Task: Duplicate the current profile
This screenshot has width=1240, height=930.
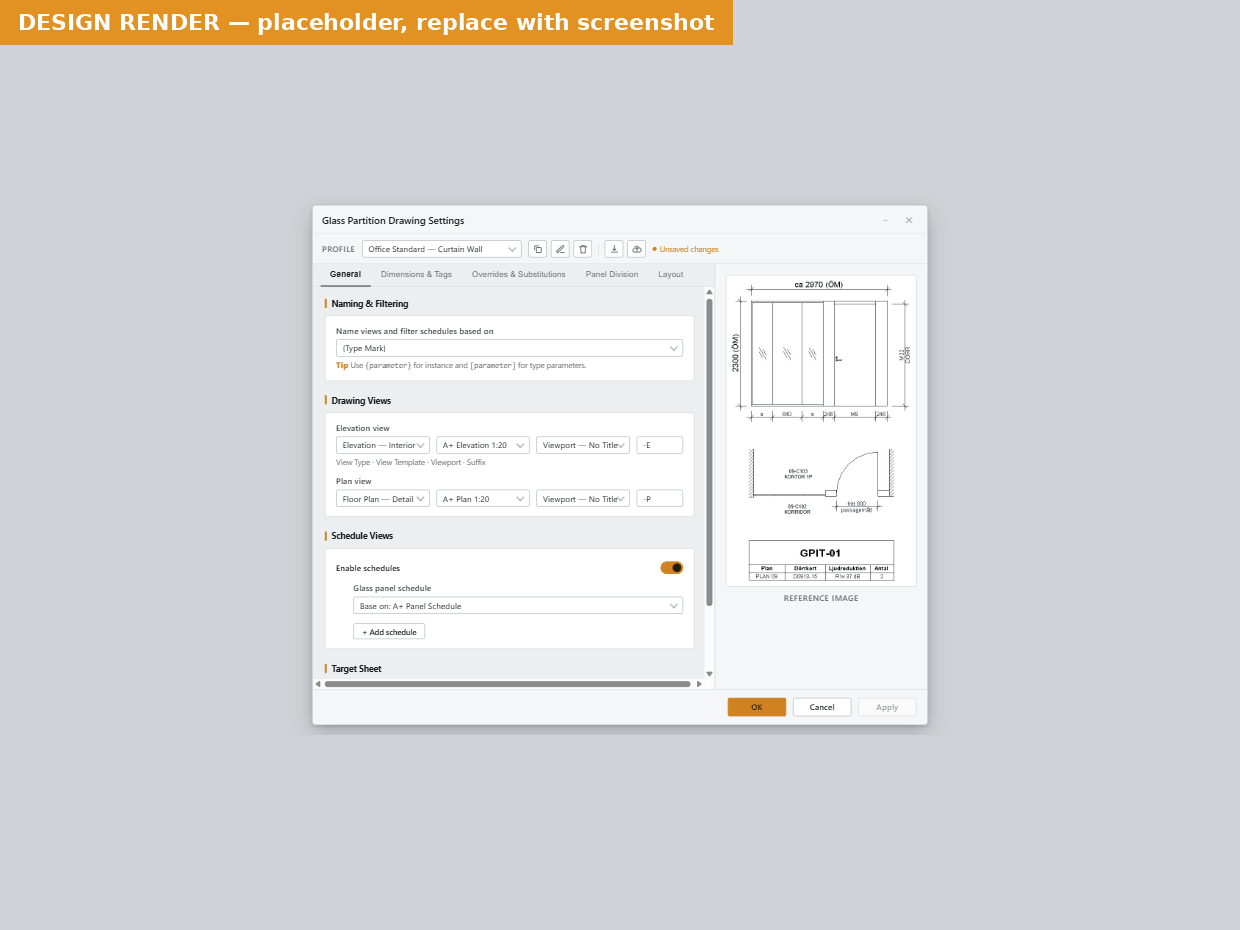Action: click(x=537, y=249)
